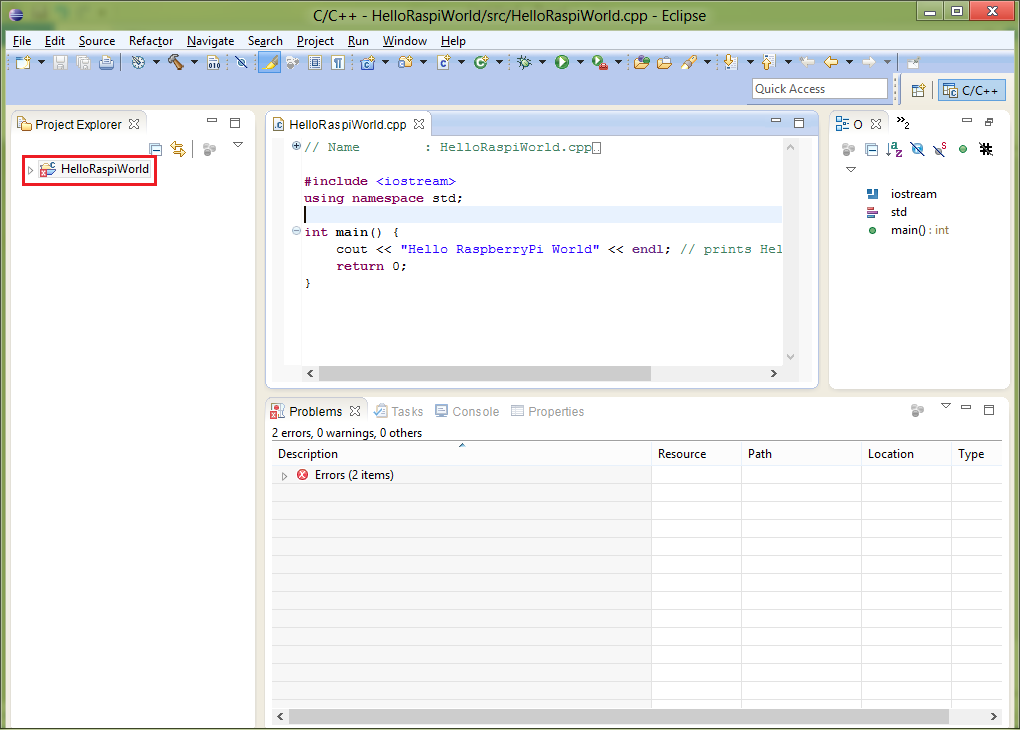Click the hammer Build icon
This screenshot has width=1024, height=730.
coord(176,63)
